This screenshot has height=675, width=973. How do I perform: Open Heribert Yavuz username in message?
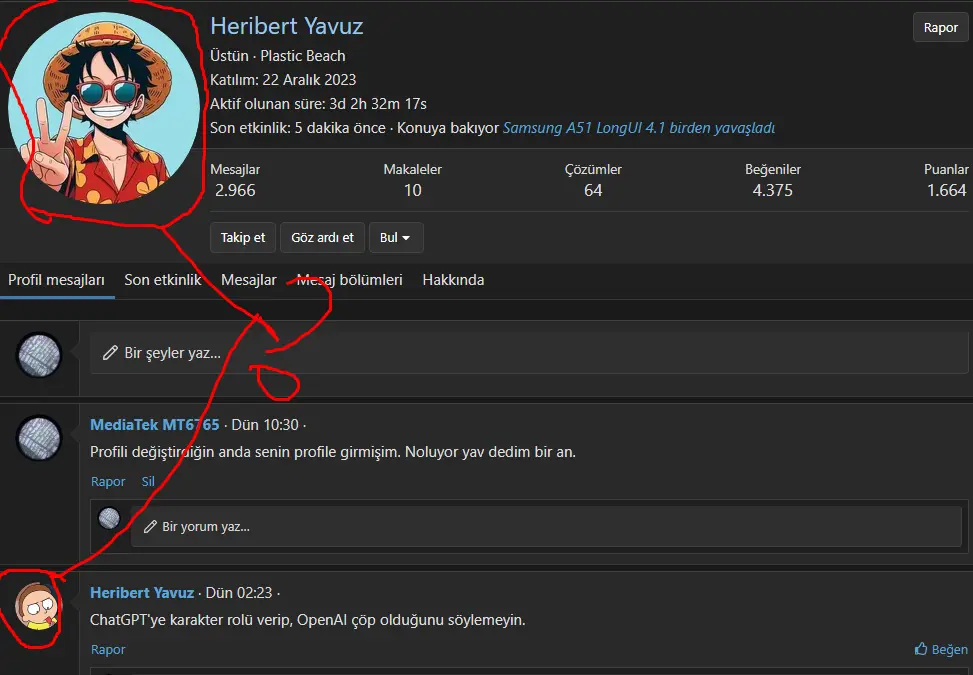pyautogui.click(x=142, y=593)
